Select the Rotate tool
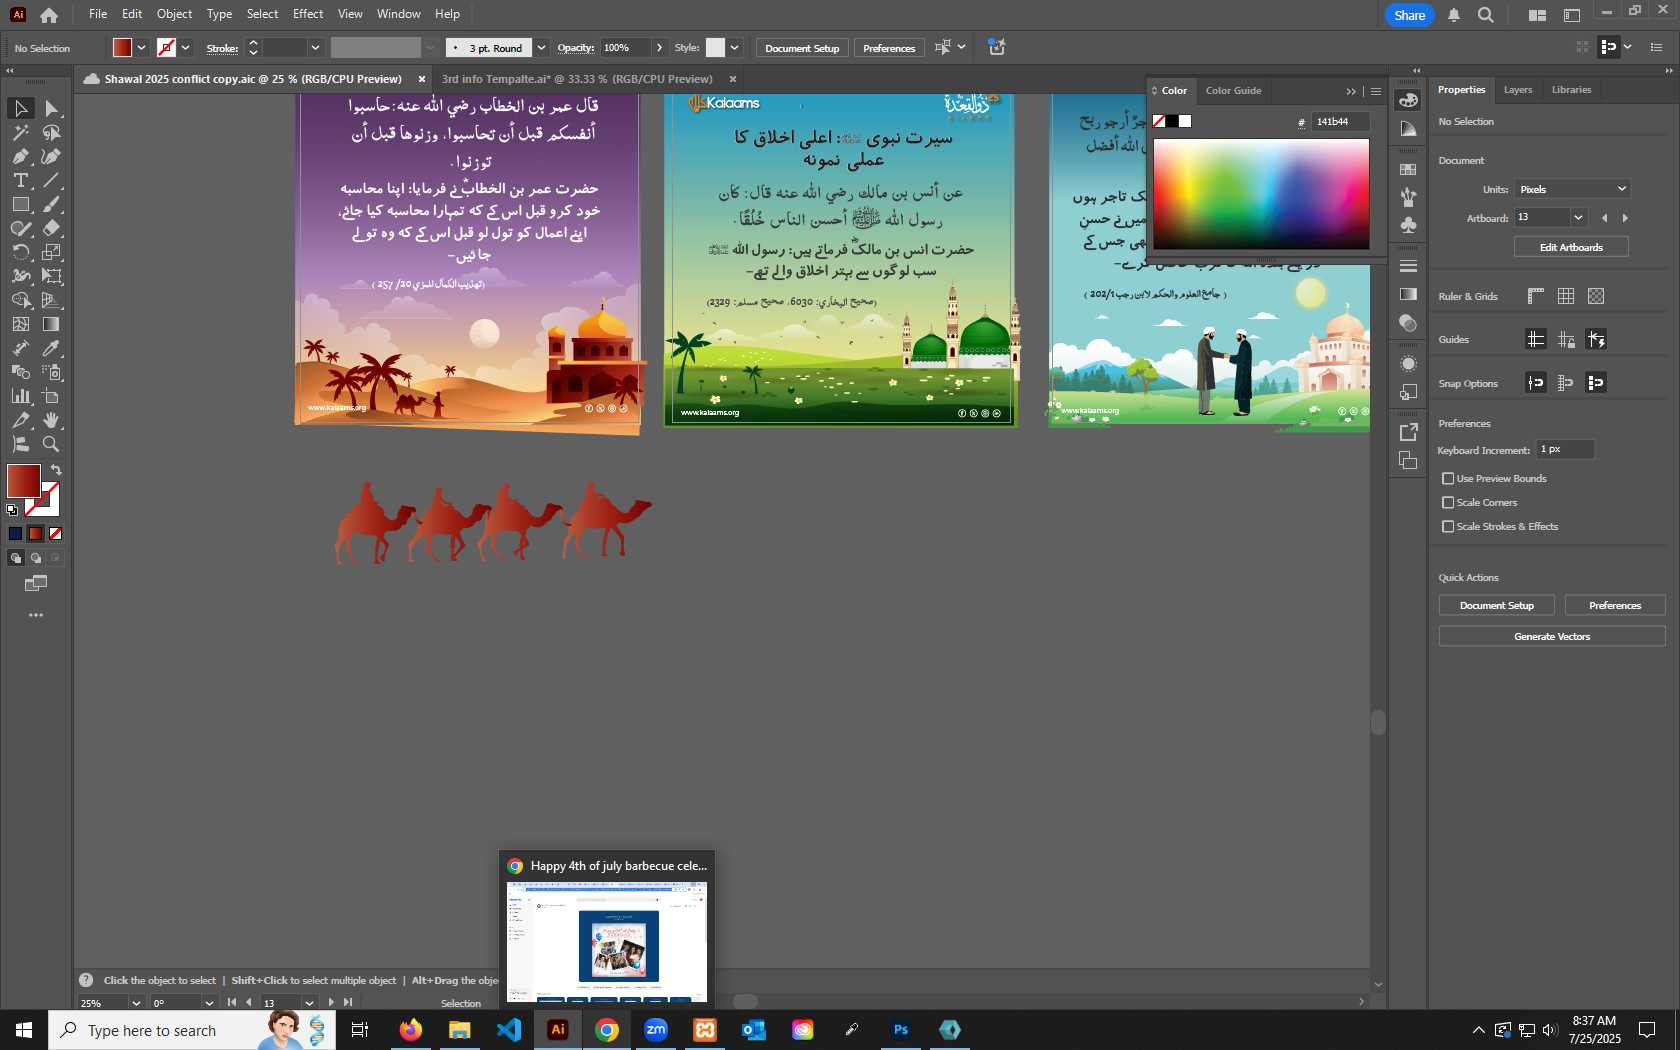1680x1050 pixels. (x=20, y=252)
